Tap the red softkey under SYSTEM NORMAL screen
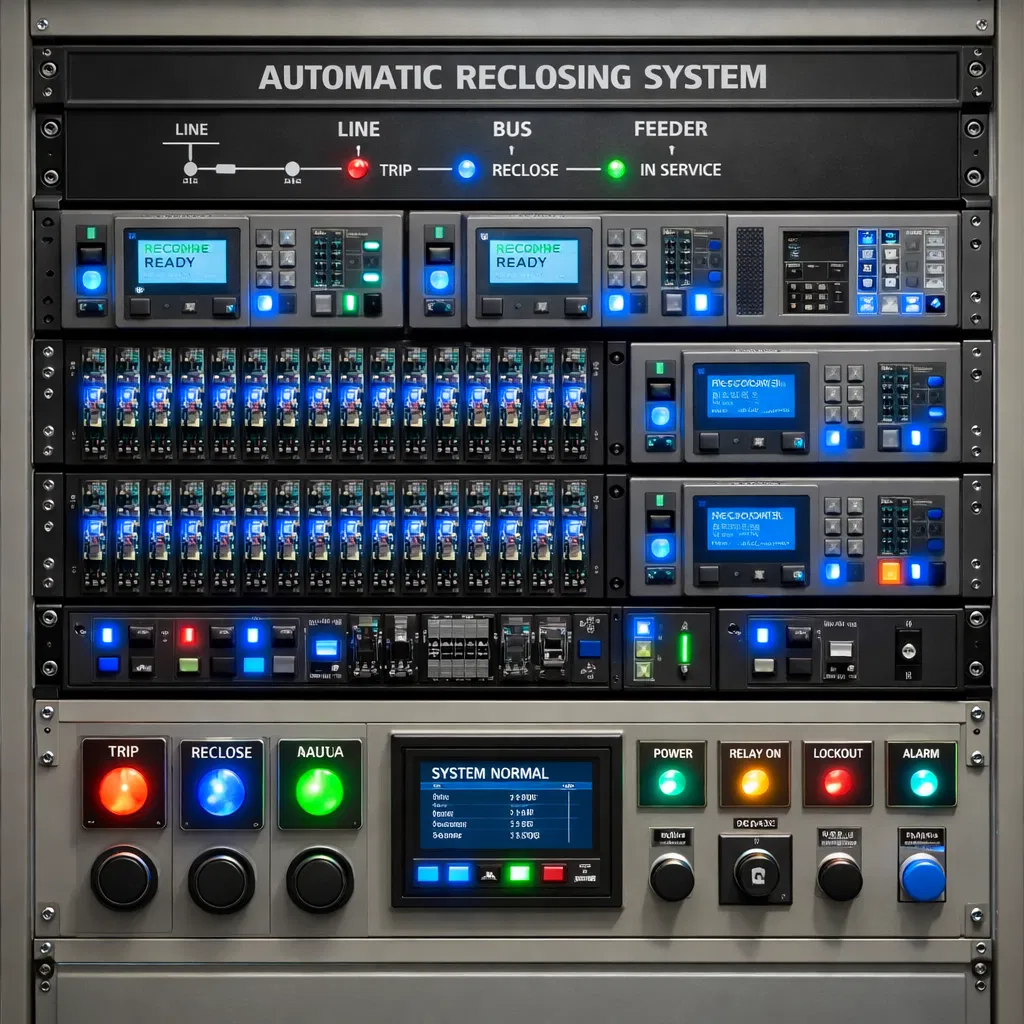The width and height of the screenshot is (1024, 1024). pyautogui.click(x=553, y=873)
